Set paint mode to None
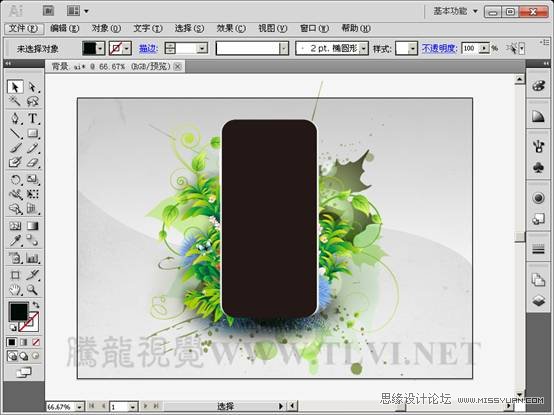This screenshot has height=415, width=554. tap(36, 342)
